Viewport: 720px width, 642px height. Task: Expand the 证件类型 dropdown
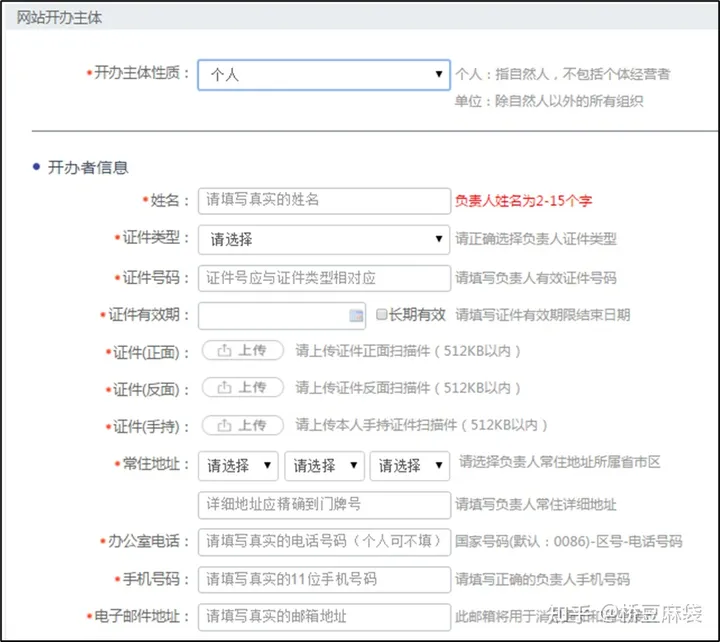[x=324, y=239]
